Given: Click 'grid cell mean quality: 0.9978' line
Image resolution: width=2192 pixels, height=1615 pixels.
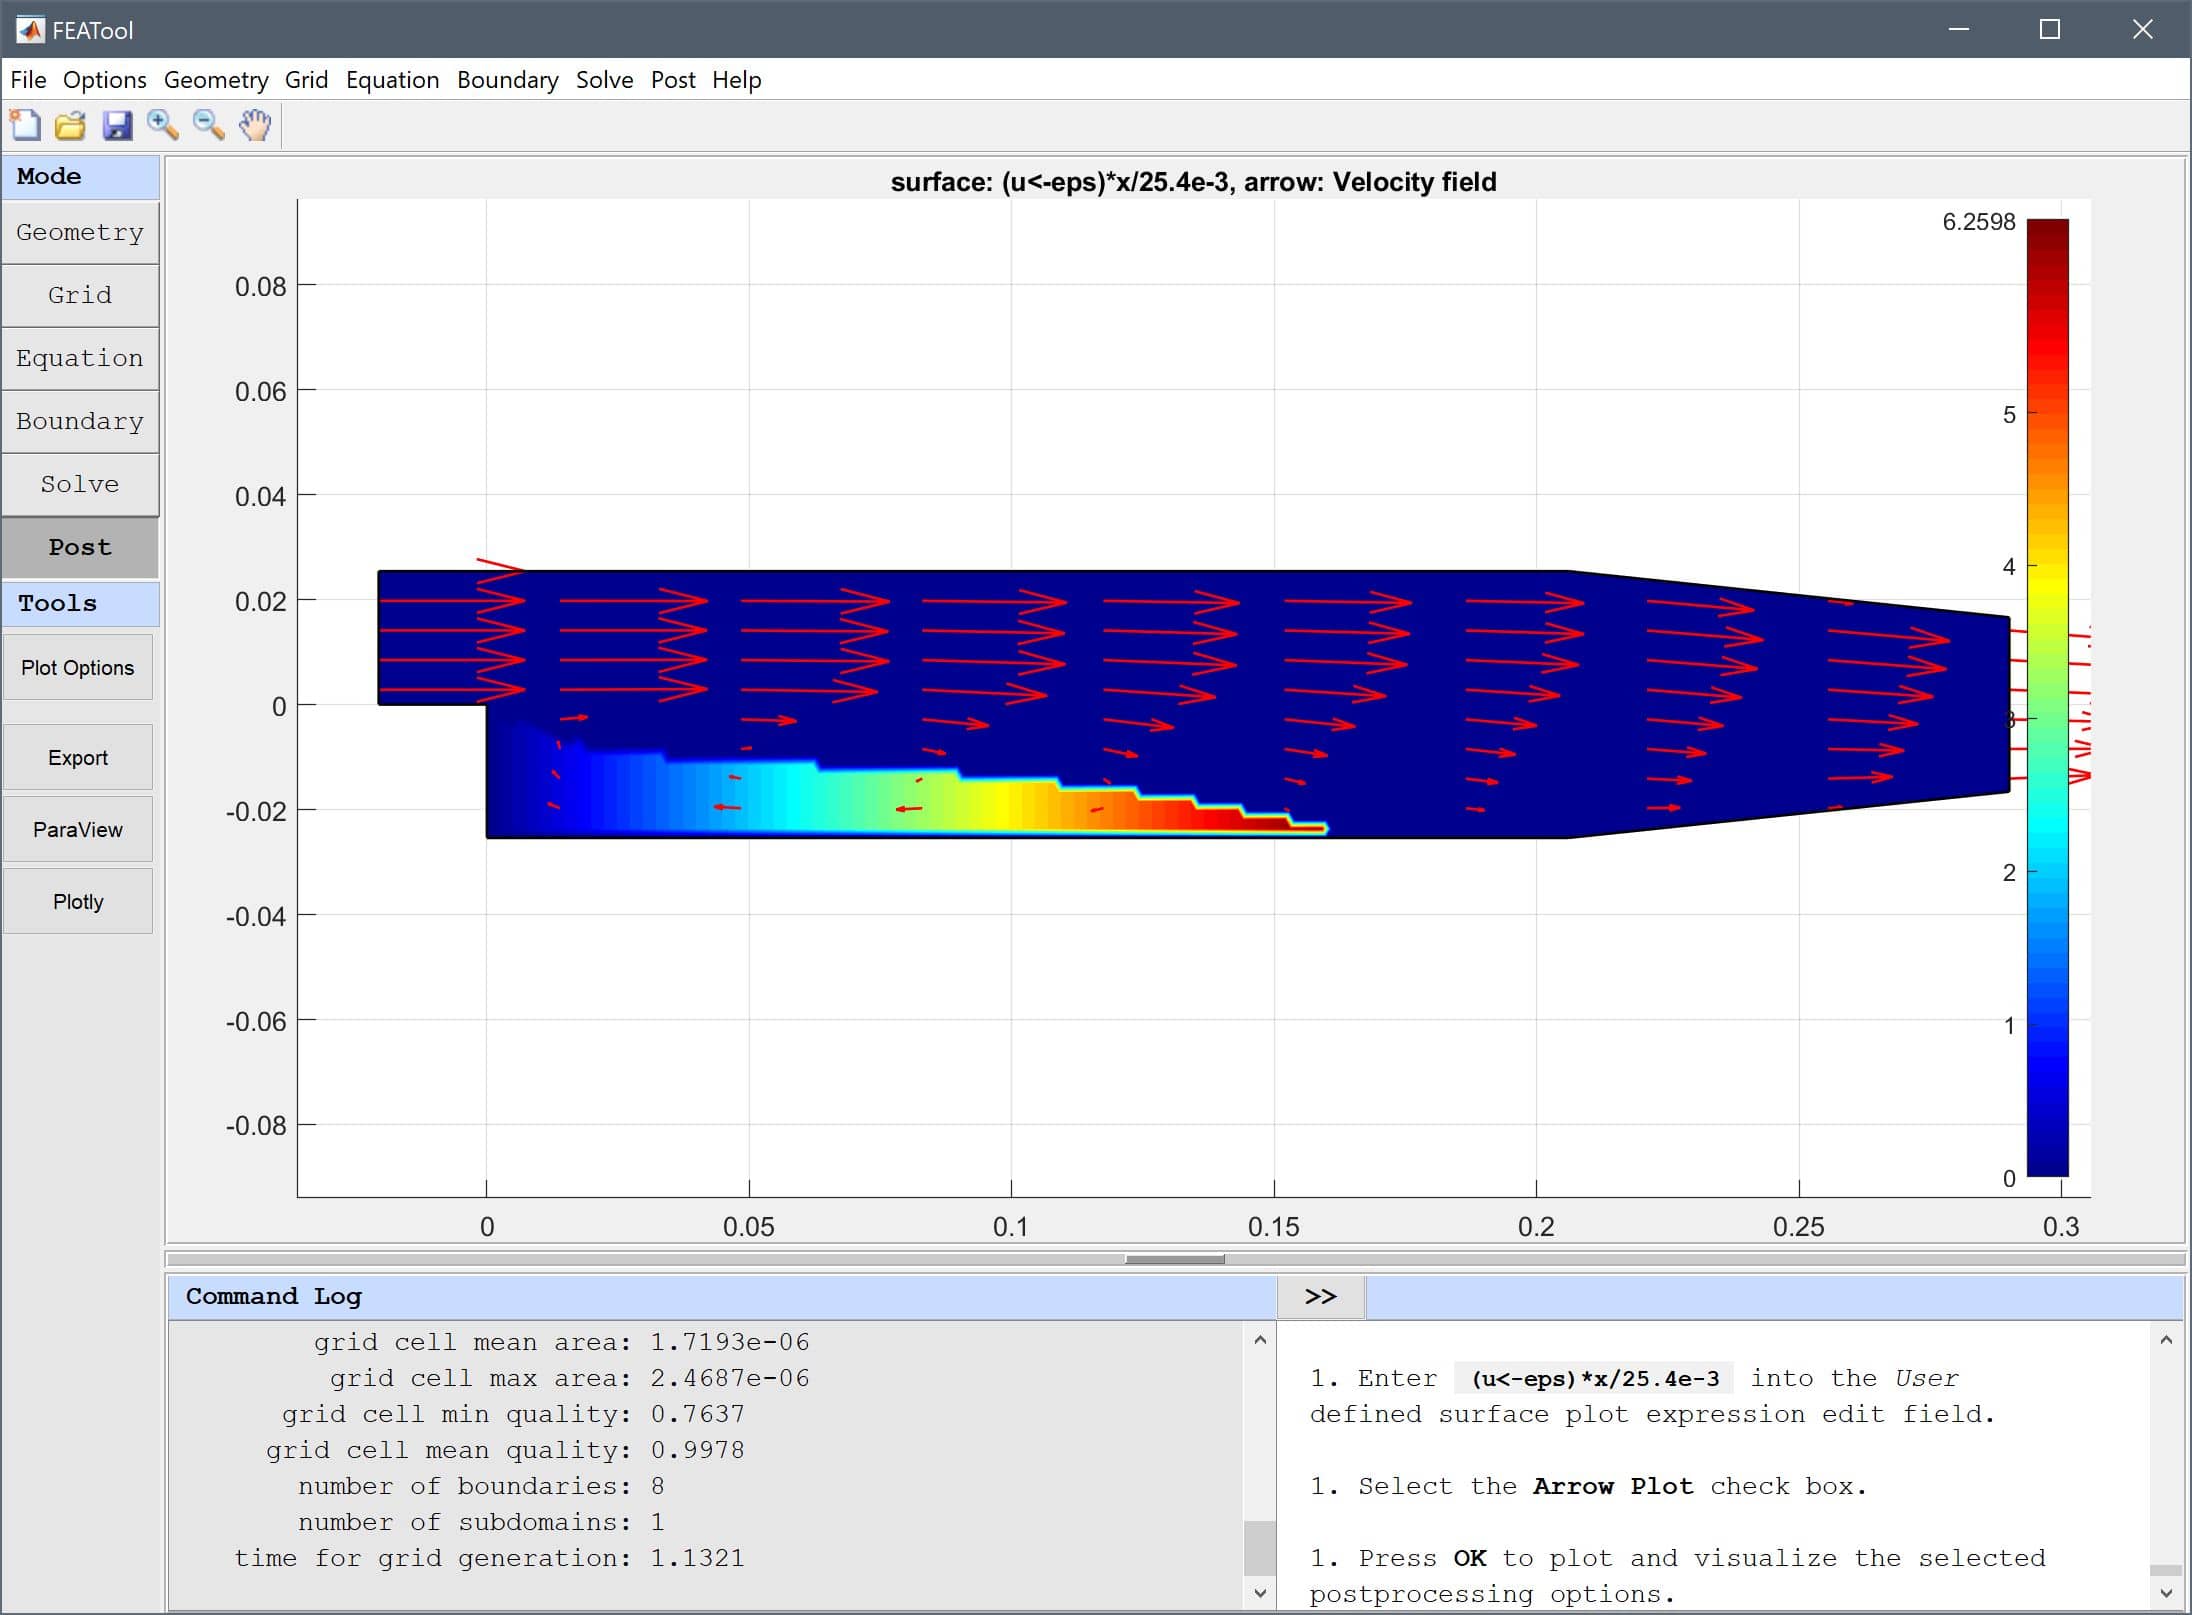Looking at the screenshot, I should click(x=505, y=1450).
